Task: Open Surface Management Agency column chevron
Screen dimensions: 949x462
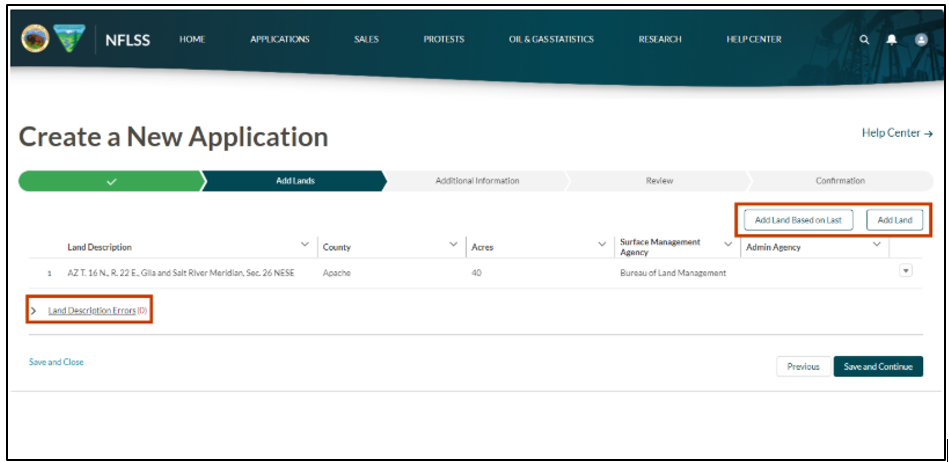Action: (728, 245)
